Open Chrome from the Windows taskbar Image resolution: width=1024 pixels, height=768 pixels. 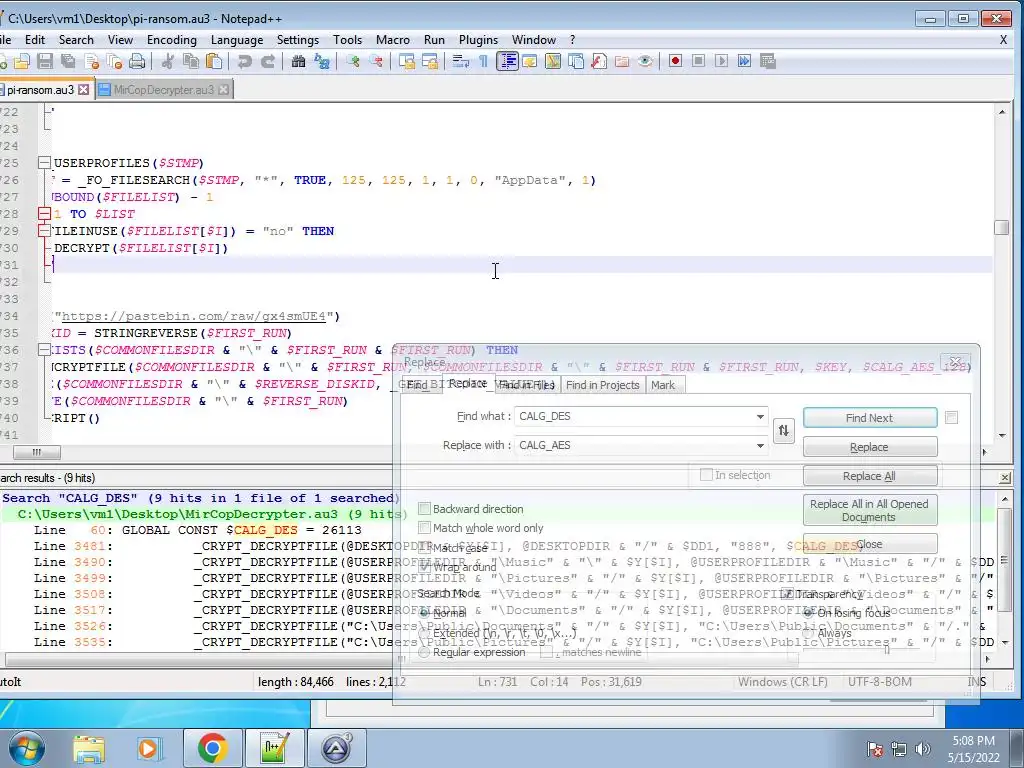(x=212, y=748)
